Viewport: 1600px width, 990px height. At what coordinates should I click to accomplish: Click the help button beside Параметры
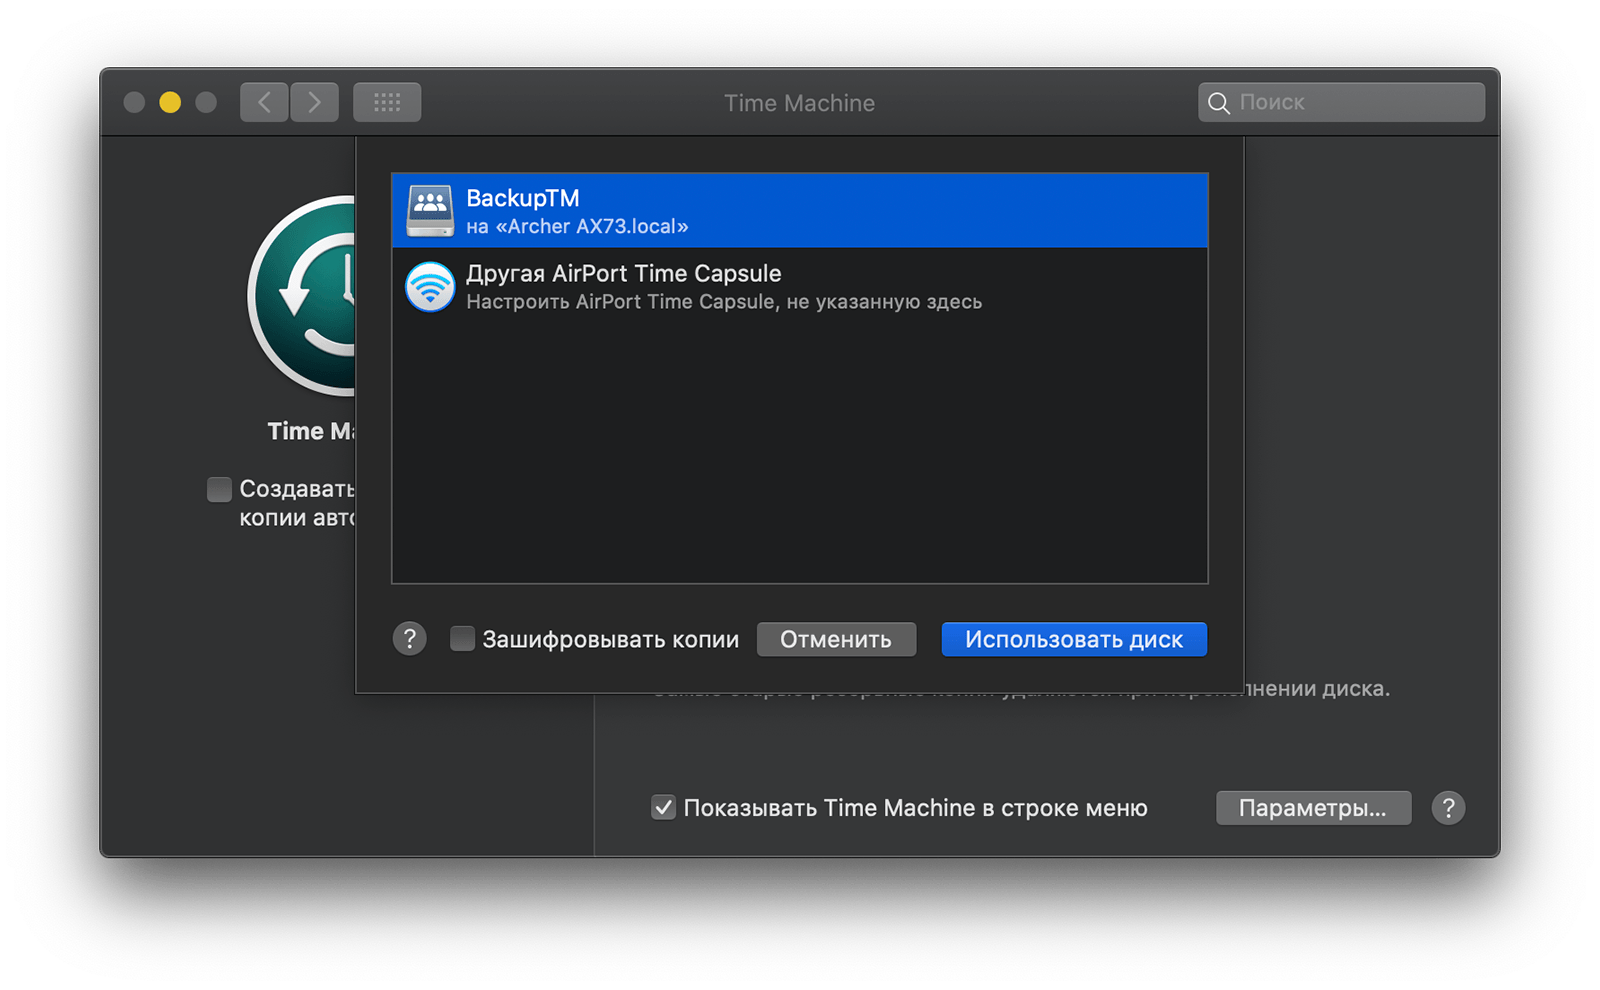tap(1448, 808)
